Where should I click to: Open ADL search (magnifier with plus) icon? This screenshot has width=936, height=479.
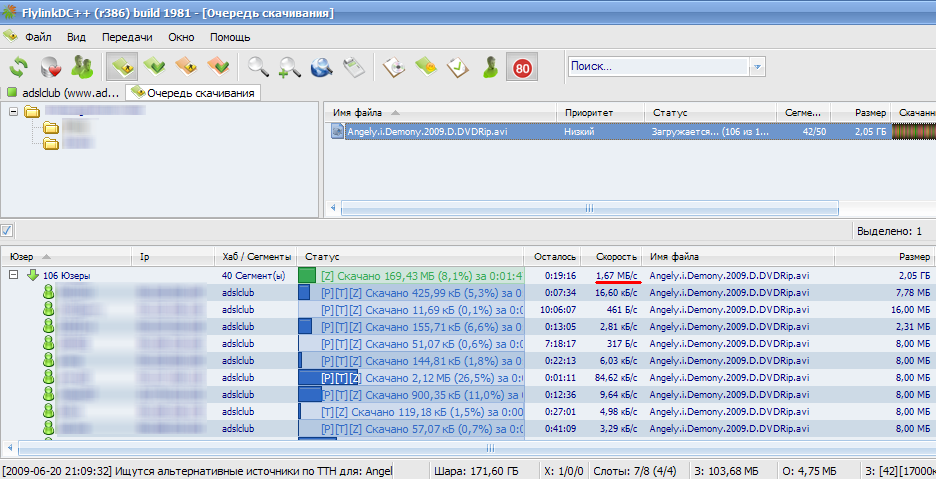(x=290, y=67)
